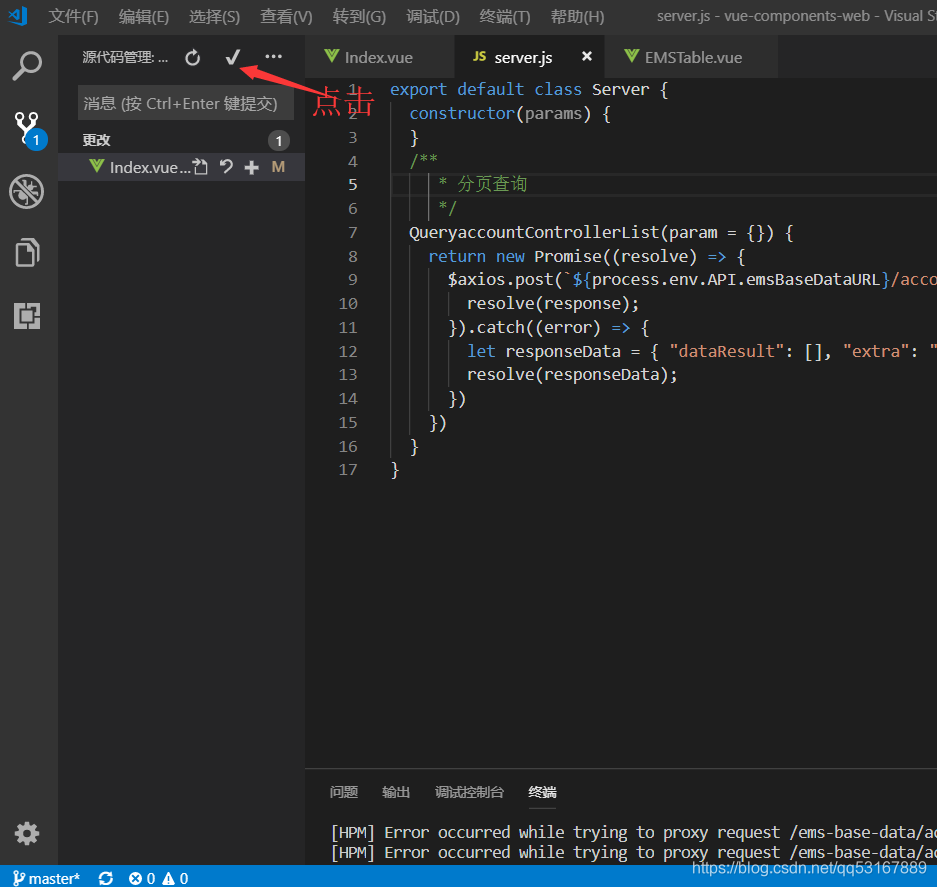
Task: Close the server.js tab
Action: [587, 56]
